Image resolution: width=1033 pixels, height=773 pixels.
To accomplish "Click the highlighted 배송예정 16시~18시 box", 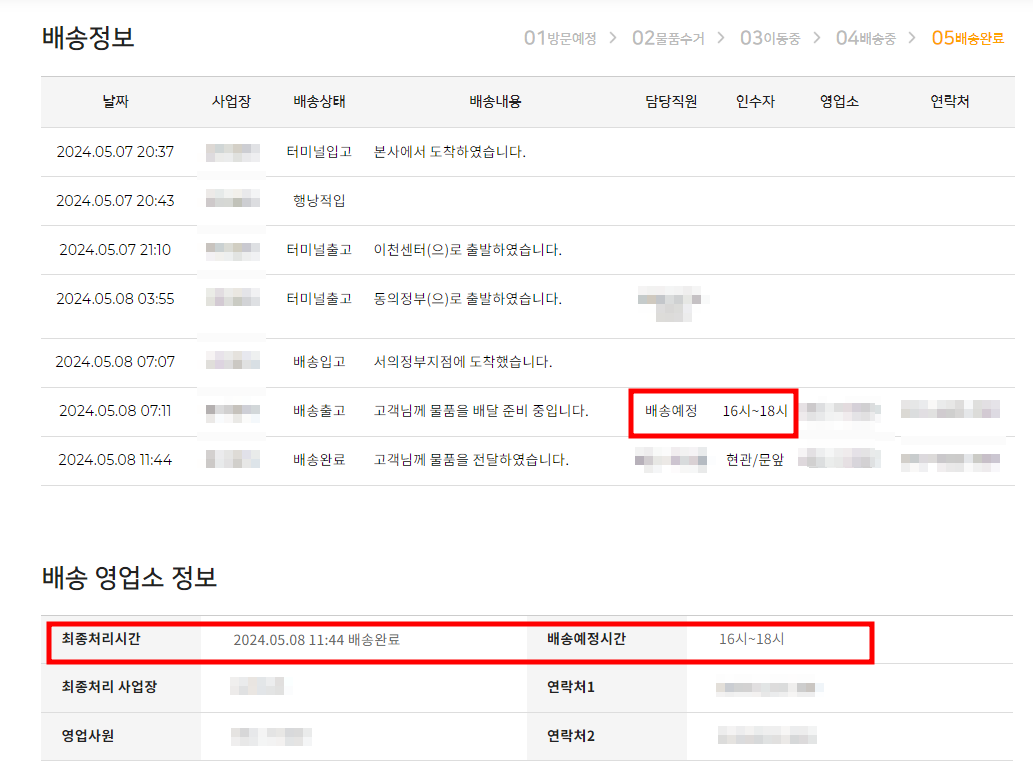I will point(712,413).
